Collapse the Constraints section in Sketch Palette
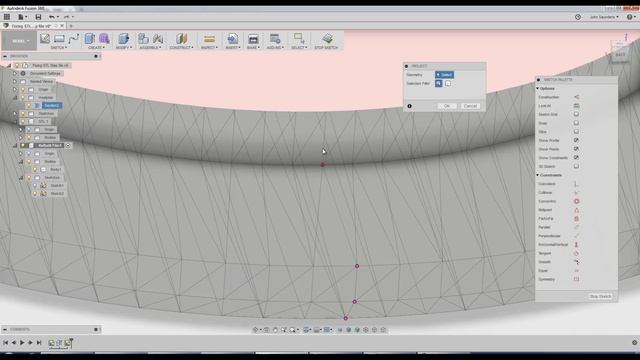Image resolution: width=640 pixels, height=360 pixels. pos(538,175)
